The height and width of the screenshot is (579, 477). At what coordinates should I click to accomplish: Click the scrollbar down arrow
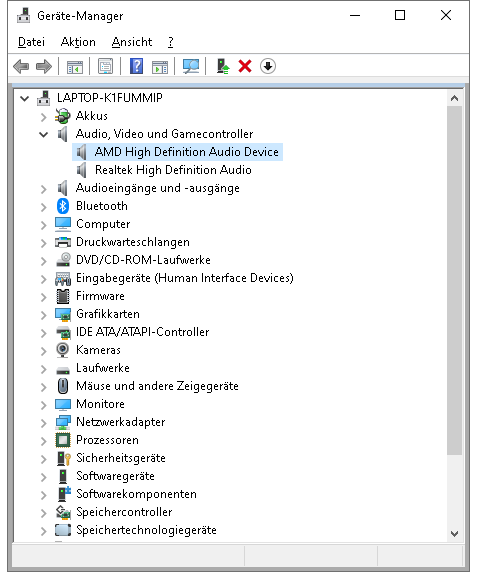pos(454,534)
